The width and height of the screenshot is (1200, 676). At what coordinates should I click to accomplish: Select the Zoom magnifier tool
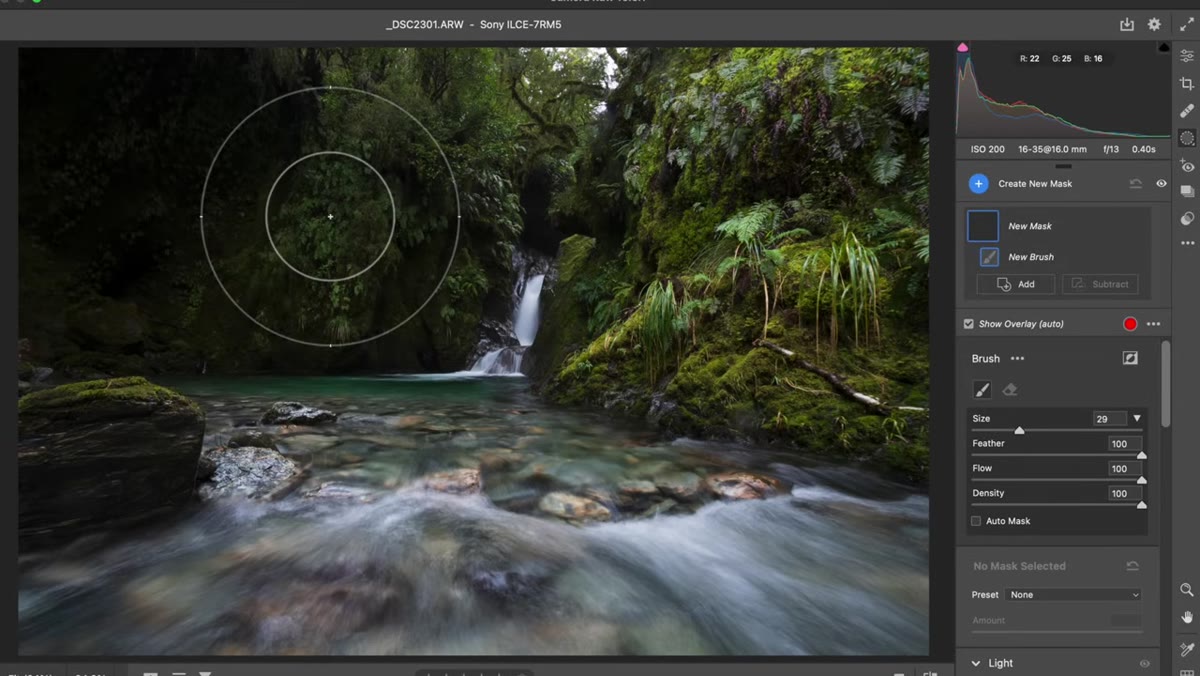point(1187,590)
